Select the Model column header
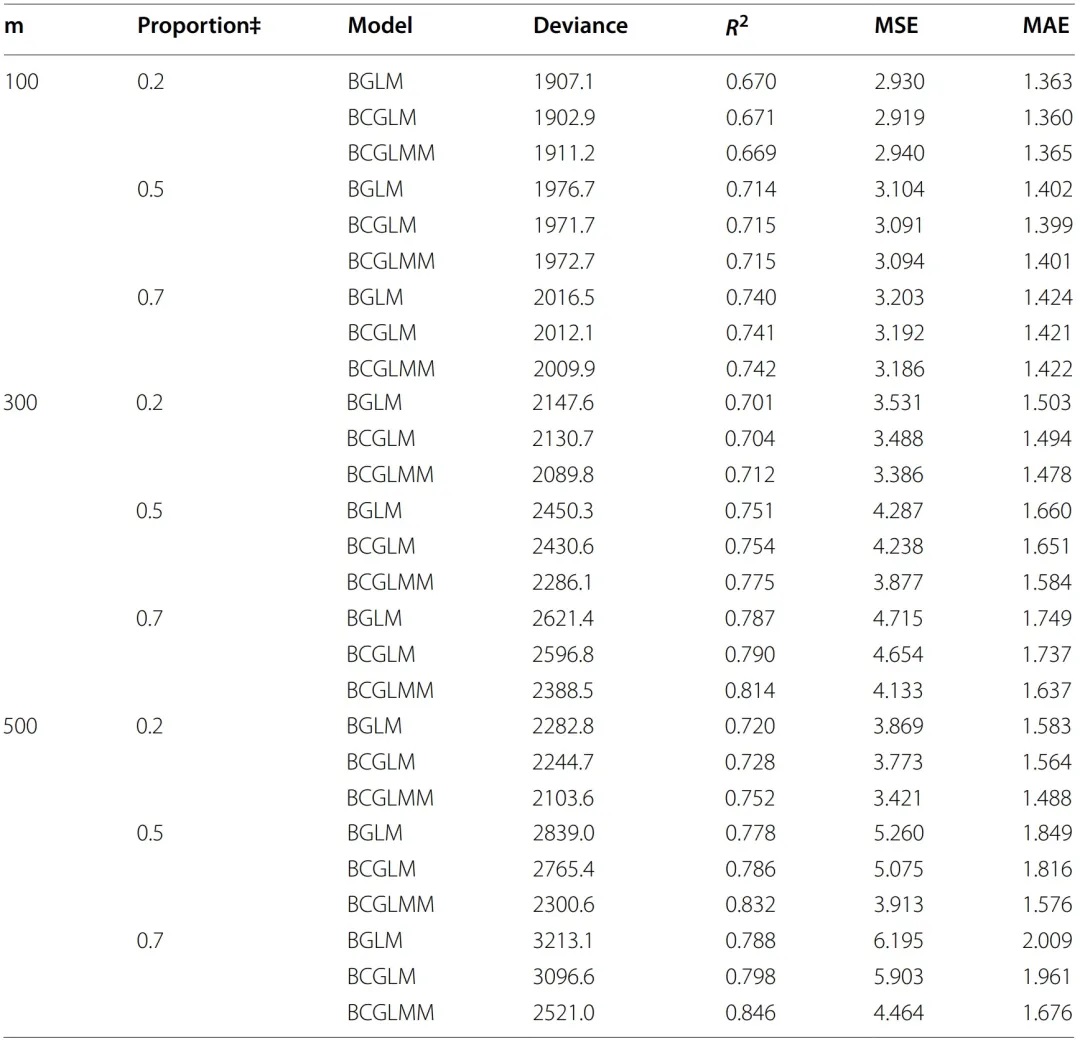 (x=380, y=25)
